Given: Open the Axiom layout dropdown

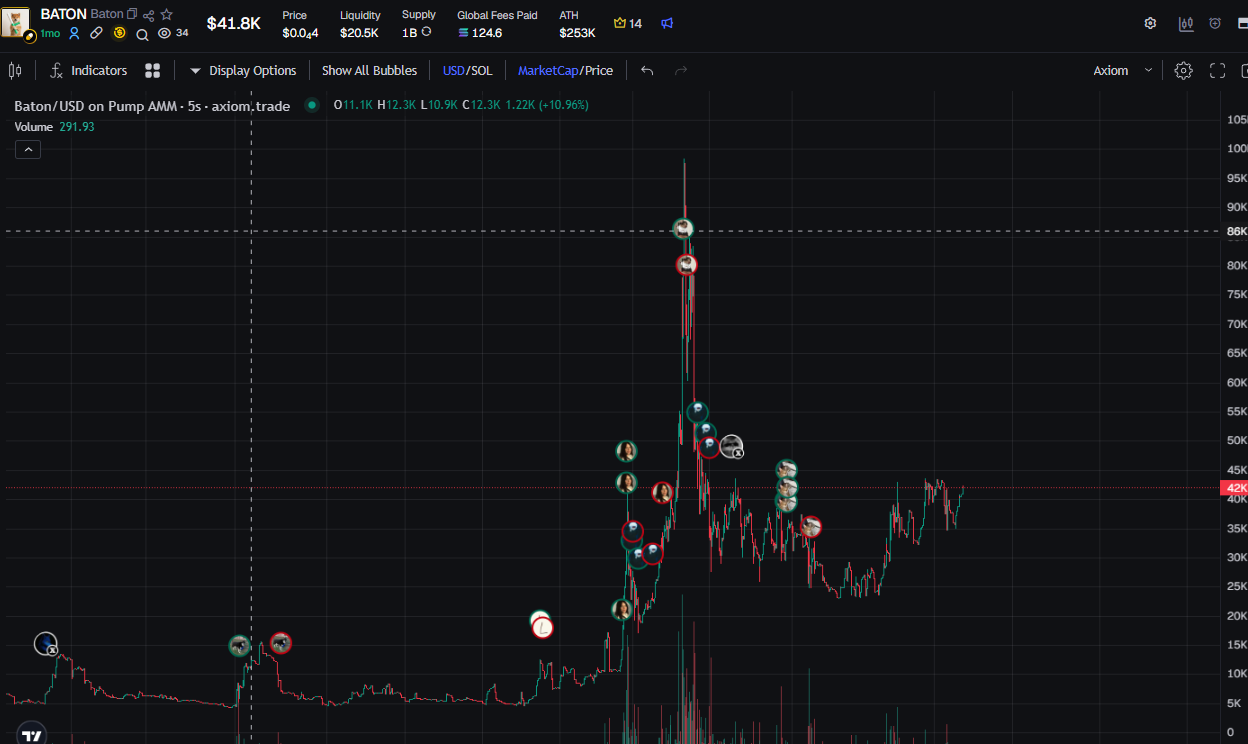Looking at the screenshot, I should [1122, 70].
